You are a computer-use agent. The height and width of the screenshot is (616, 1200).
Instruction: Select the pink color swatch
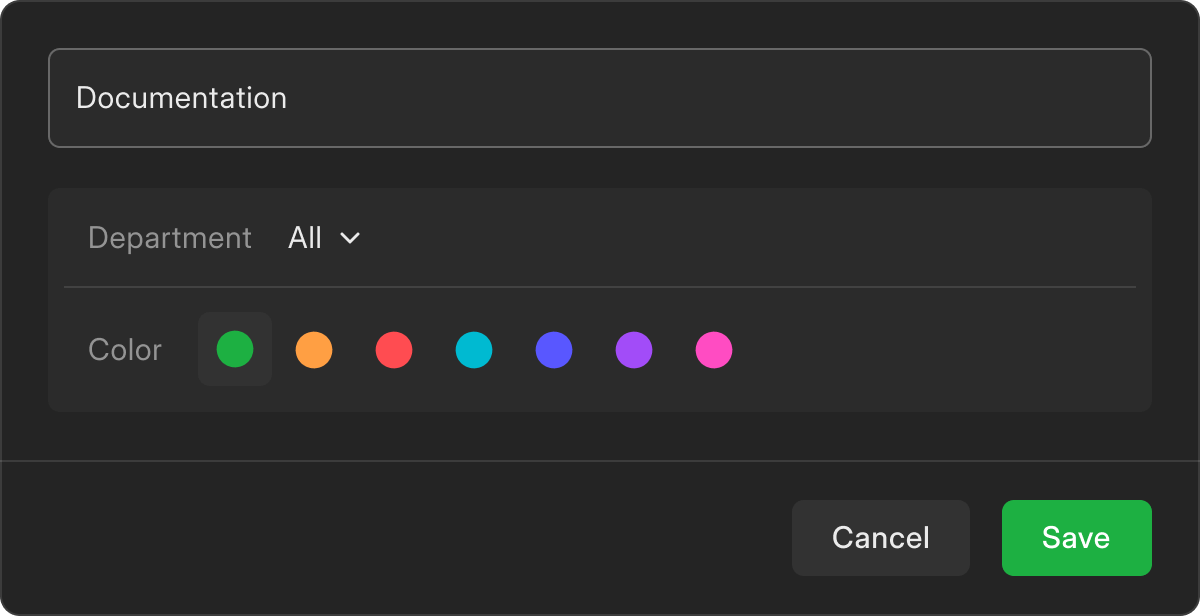(x=714, y=350)
